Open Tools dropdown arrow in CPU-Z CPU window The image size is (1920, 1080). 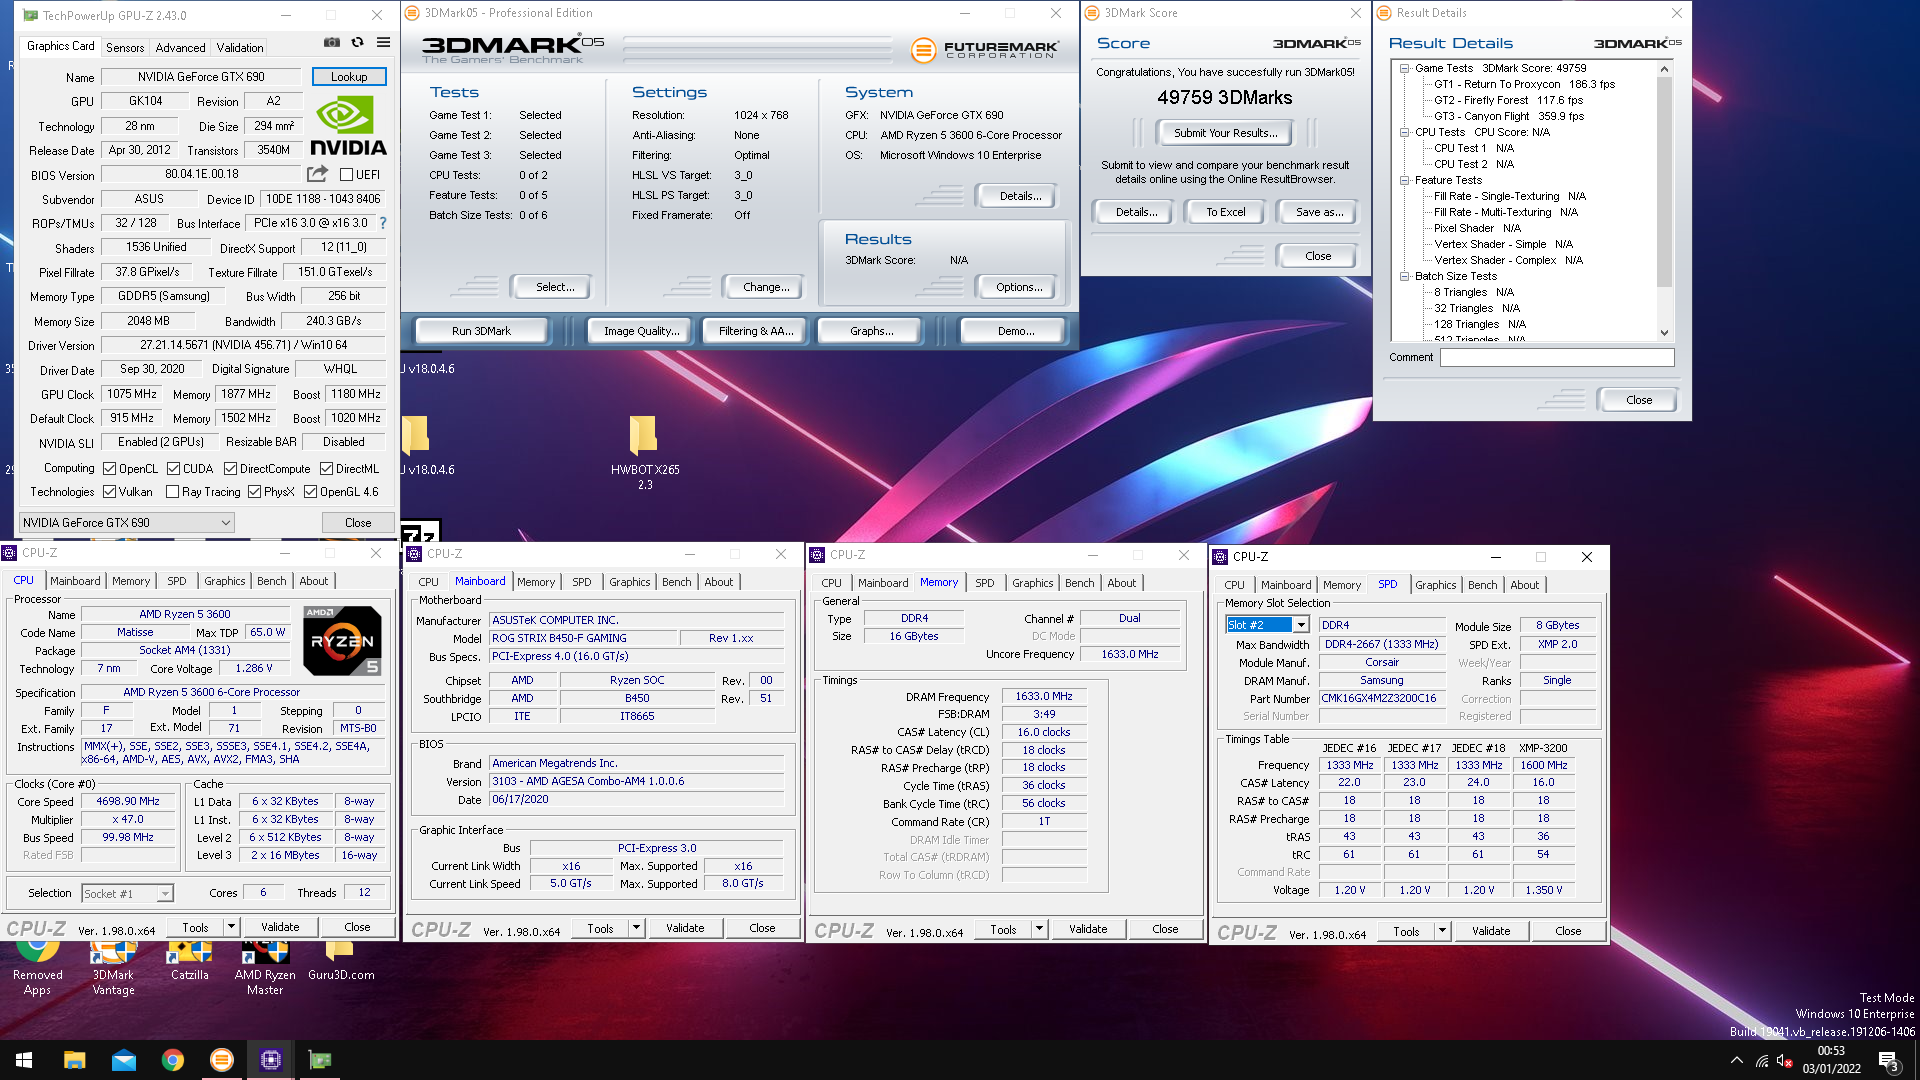(x=231, y=927)
